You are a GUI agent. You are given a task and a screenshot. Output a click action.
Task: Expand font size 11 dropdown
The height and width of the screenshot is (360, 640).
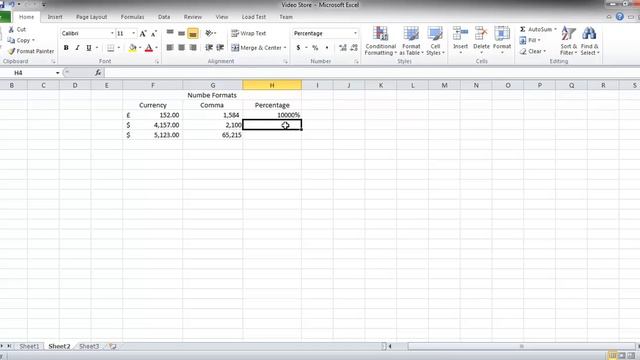[x=133, y=33]
